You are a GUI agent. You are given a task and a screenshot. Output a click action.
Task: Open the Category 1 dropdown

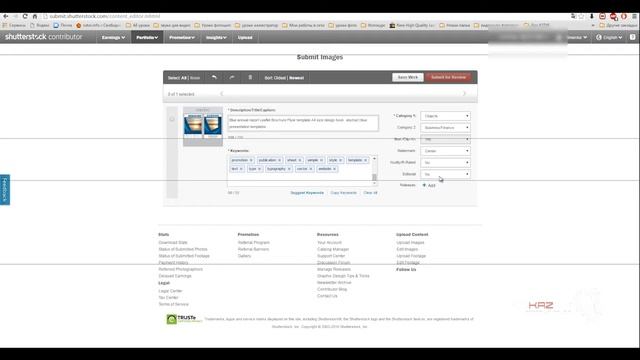click(x=445, y=116)
